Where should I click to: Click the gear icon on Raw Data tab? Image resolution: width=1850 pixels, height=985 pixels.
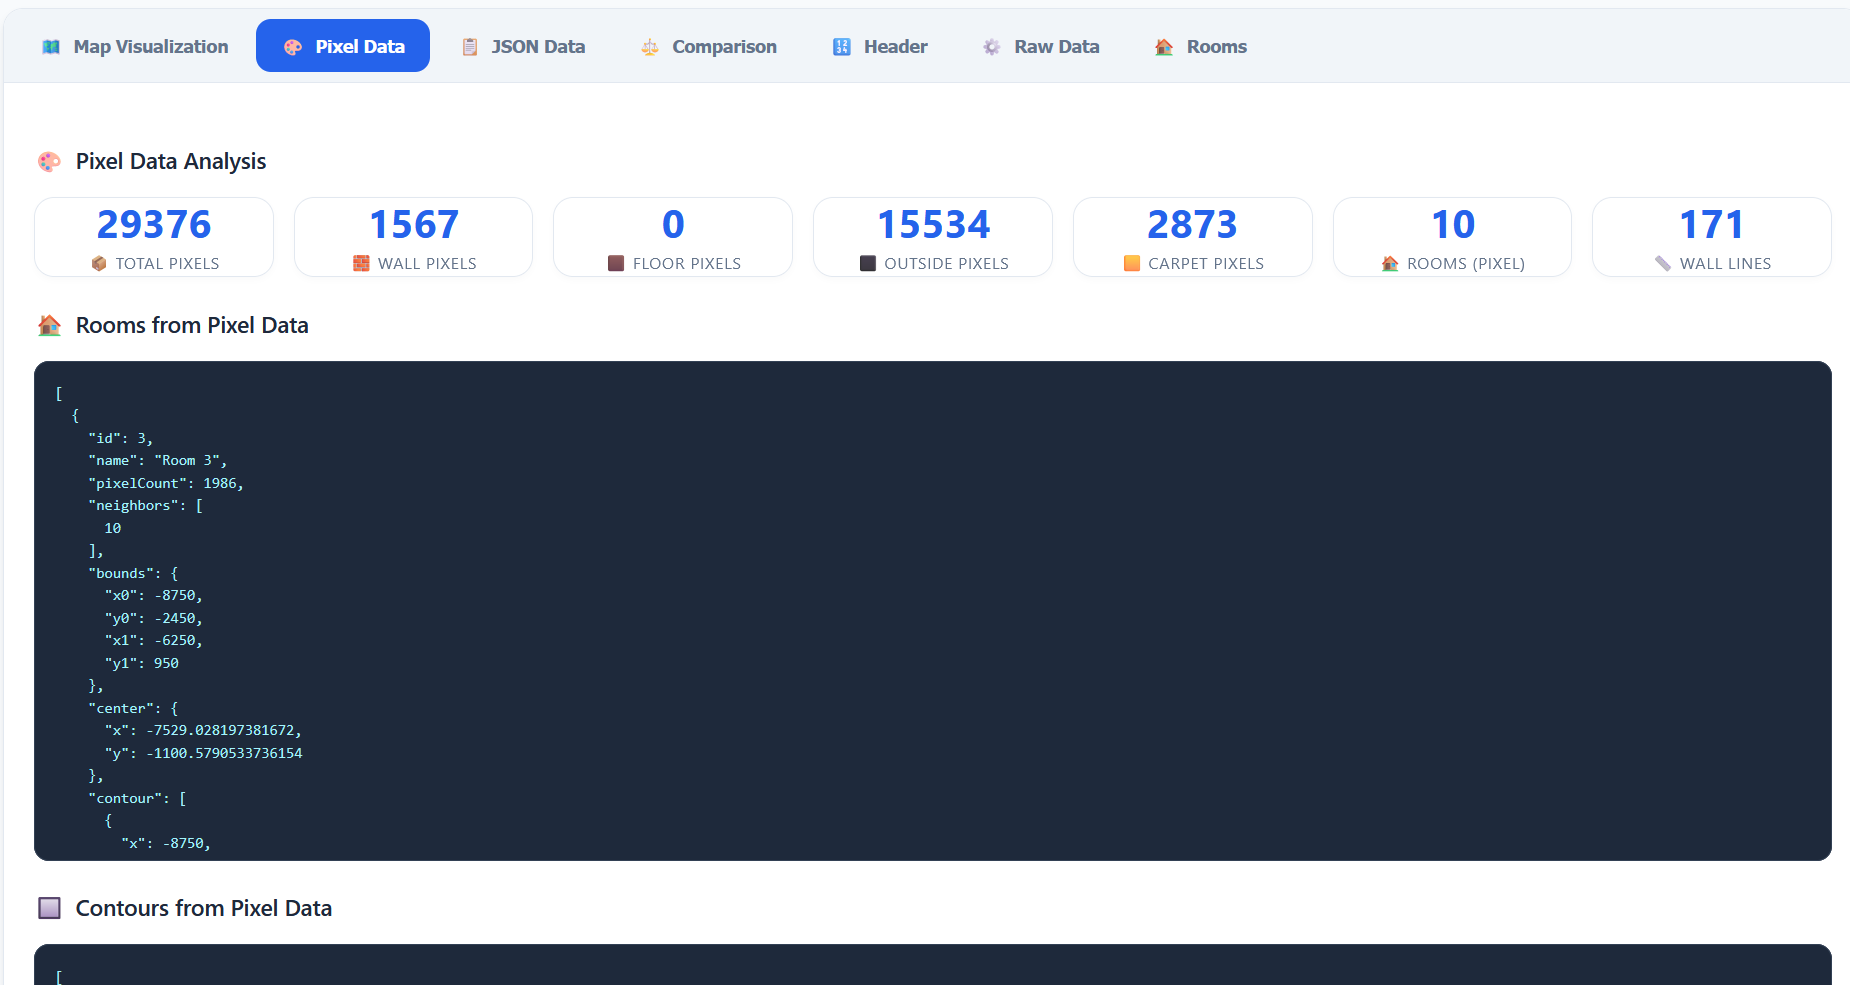click(x=992, y=47)
